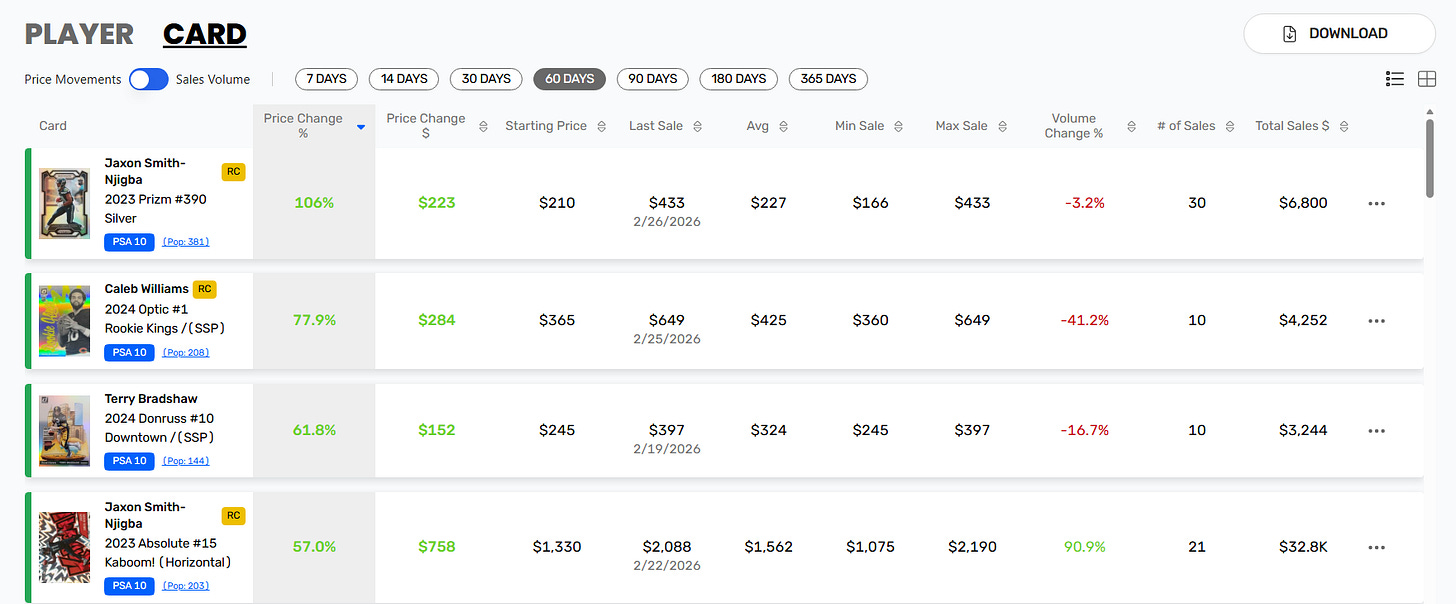Select the 7 DAYS time range
The width and height of the screenshot is (1456, 604).
click(x=325, y=78)
